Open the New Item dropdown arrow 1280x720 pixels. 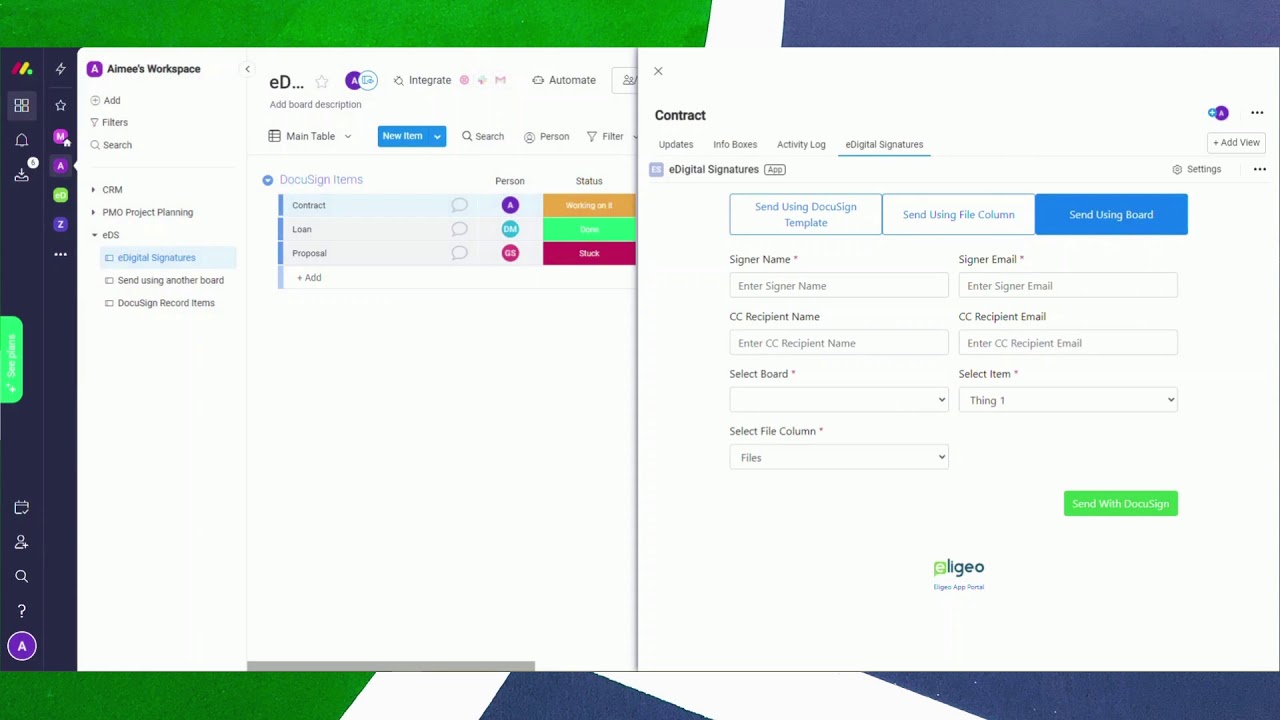[437, 136]
